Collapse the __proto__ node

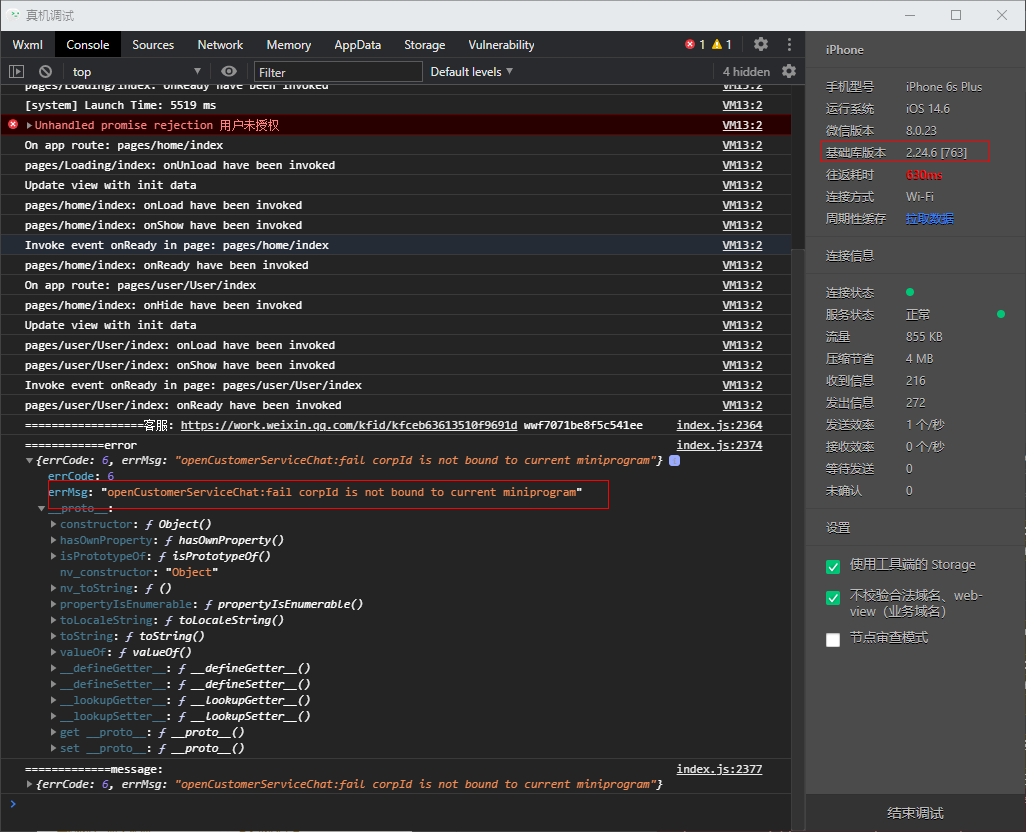[42, 508]
